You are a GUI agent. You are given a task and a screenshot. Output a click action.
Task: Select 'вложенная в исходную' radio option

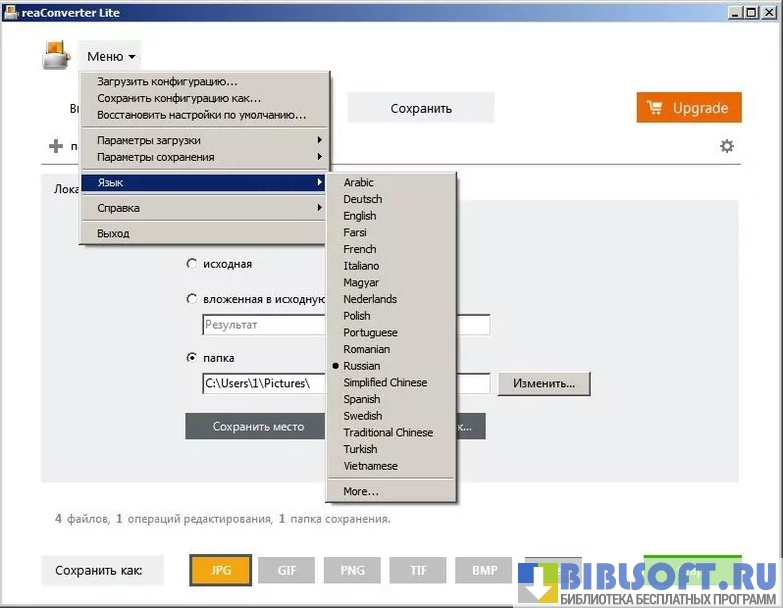[192, 298]
